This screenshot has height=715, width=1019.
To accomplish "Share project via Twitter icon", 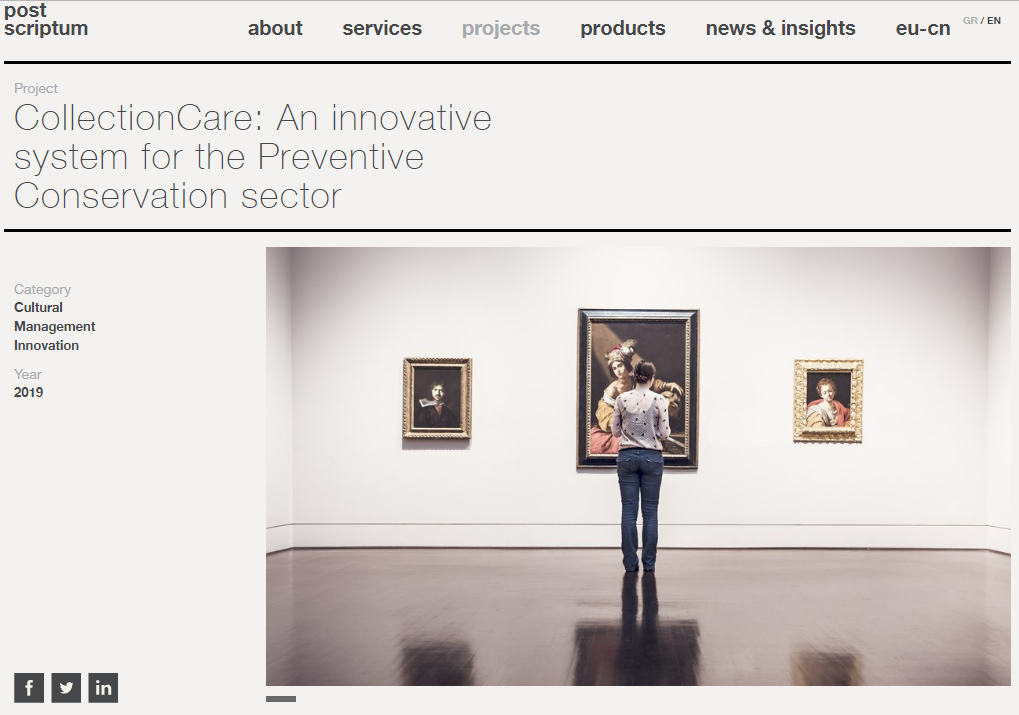I will click(66, 688).
